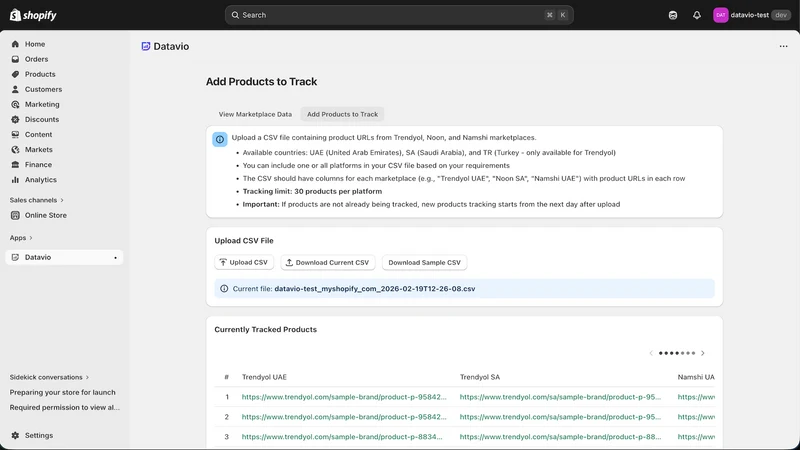Click the notifications bell icon
Image resolution: width=800 pixels, height=450 pixels.
coord(696,15)
